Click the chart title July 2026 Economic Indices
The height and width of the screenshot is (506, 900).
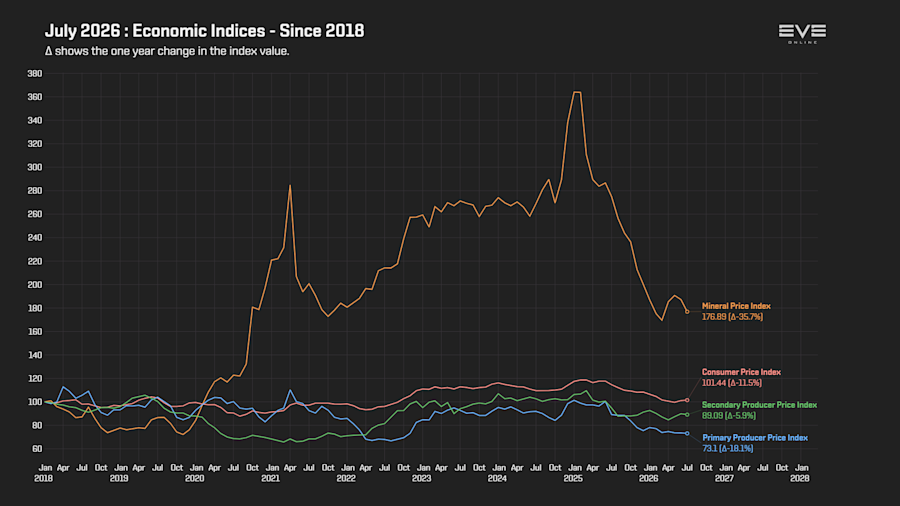(204, 31)
